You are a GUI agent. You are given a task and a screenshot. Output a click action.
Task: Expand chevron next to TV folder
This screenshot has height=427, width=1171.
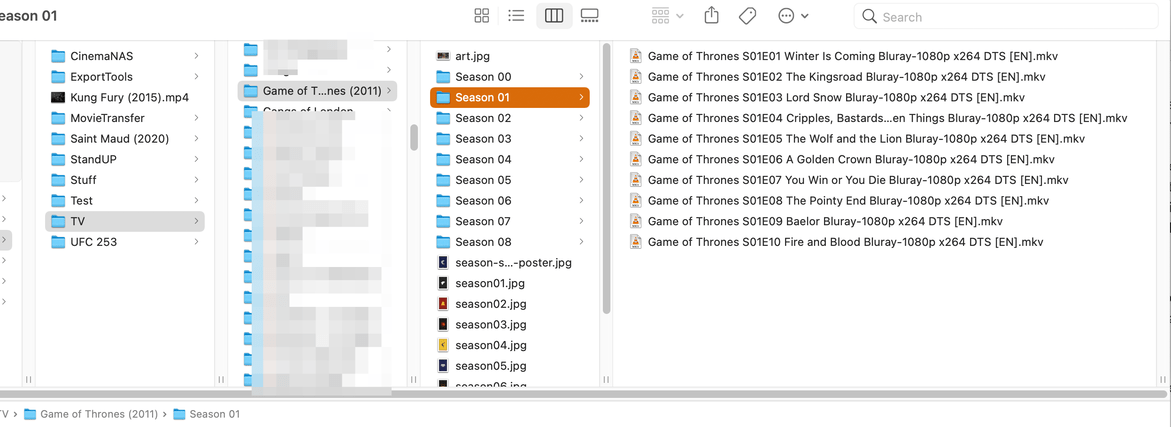point(196,221)
